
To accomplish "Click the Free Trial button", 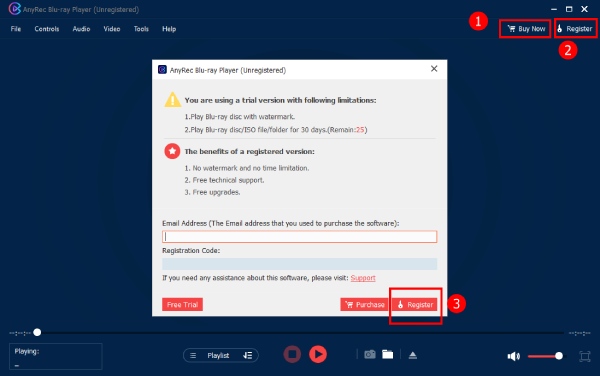I will click(x=182, y=305).
